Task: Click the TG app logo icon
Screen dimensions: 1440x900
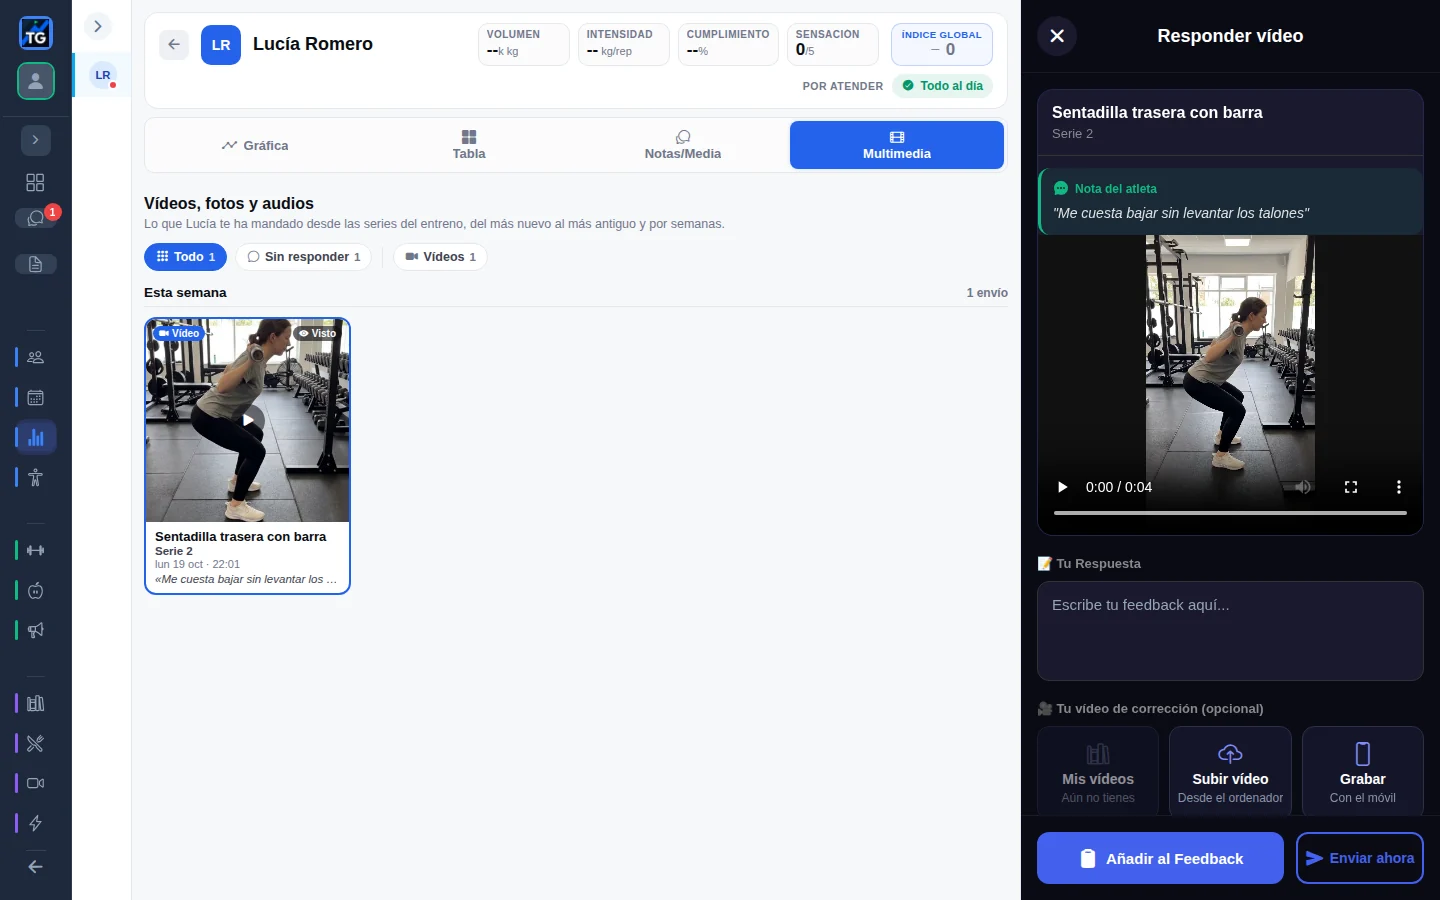Action: (x=36, y=33)
